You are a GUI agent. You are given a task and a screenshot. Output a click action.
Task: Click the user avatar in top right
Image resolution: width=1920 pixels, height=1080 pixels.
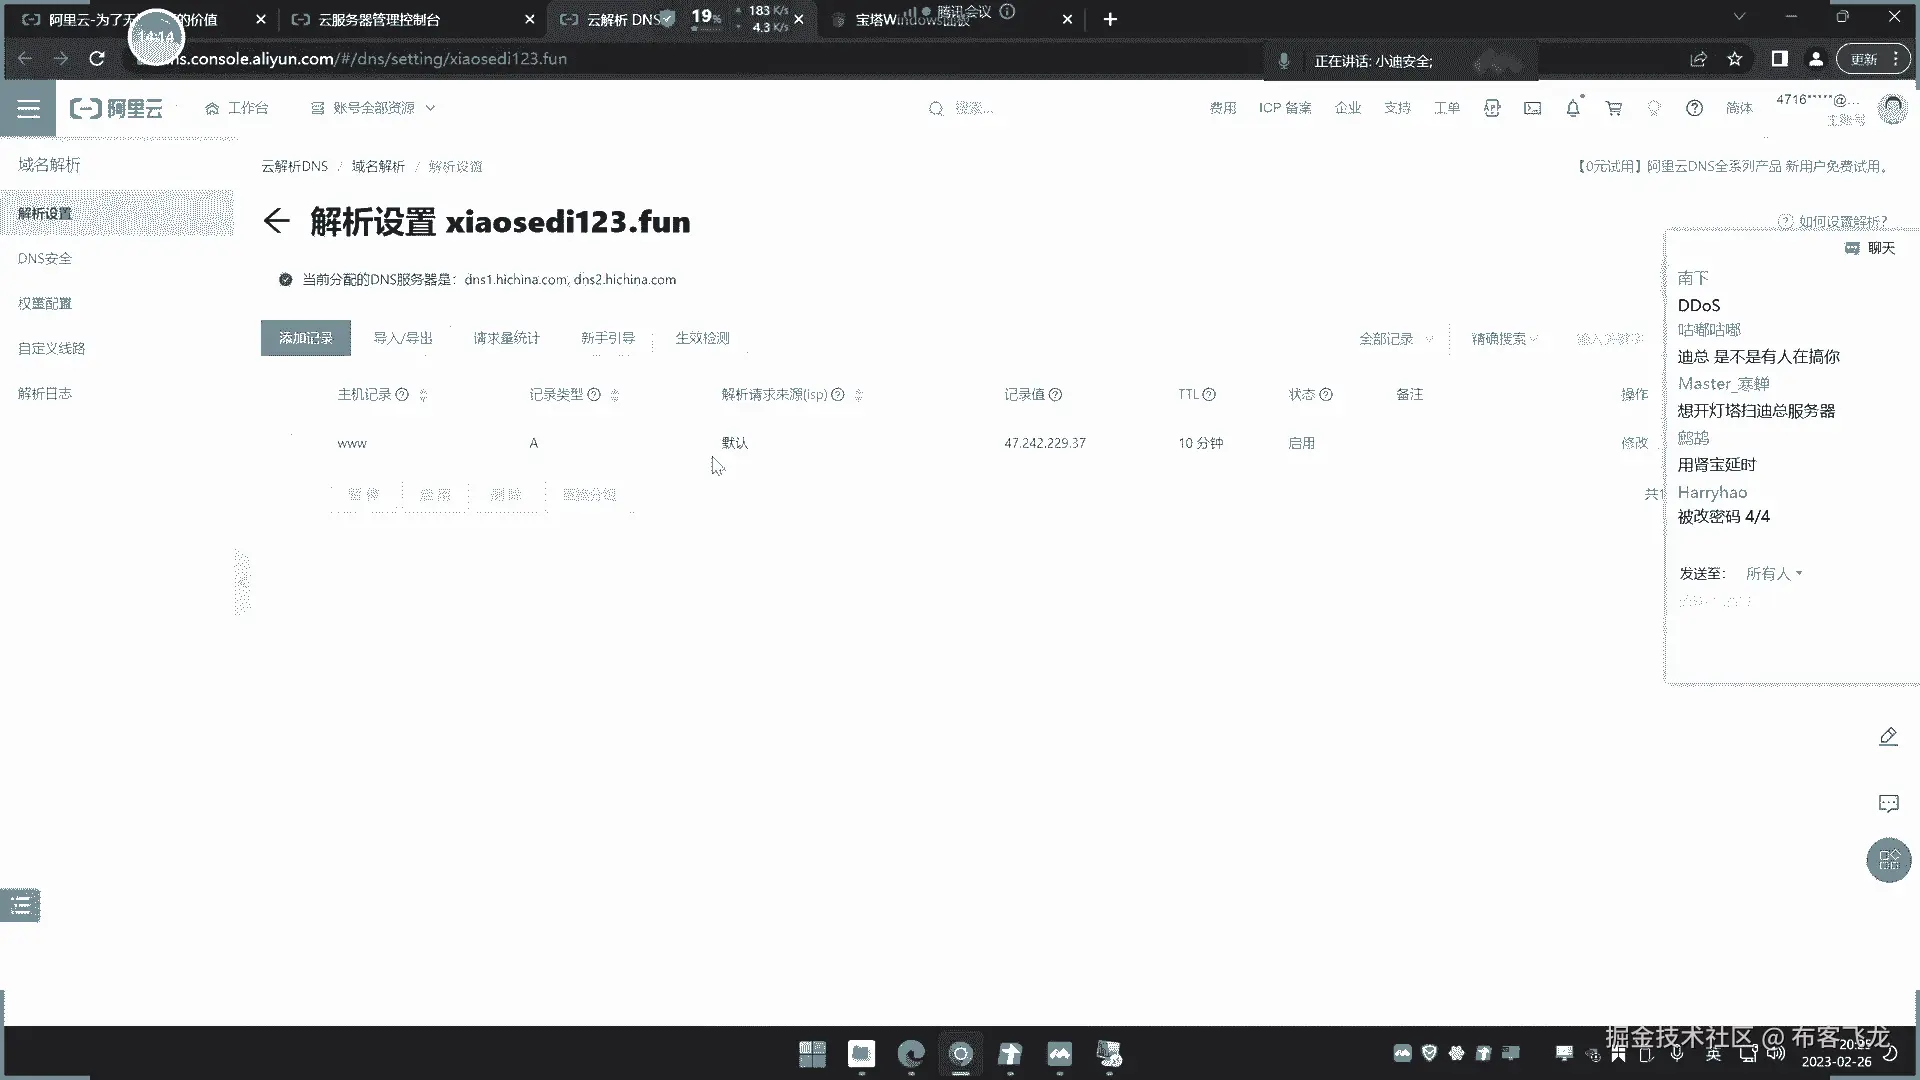coord(1892,108)
